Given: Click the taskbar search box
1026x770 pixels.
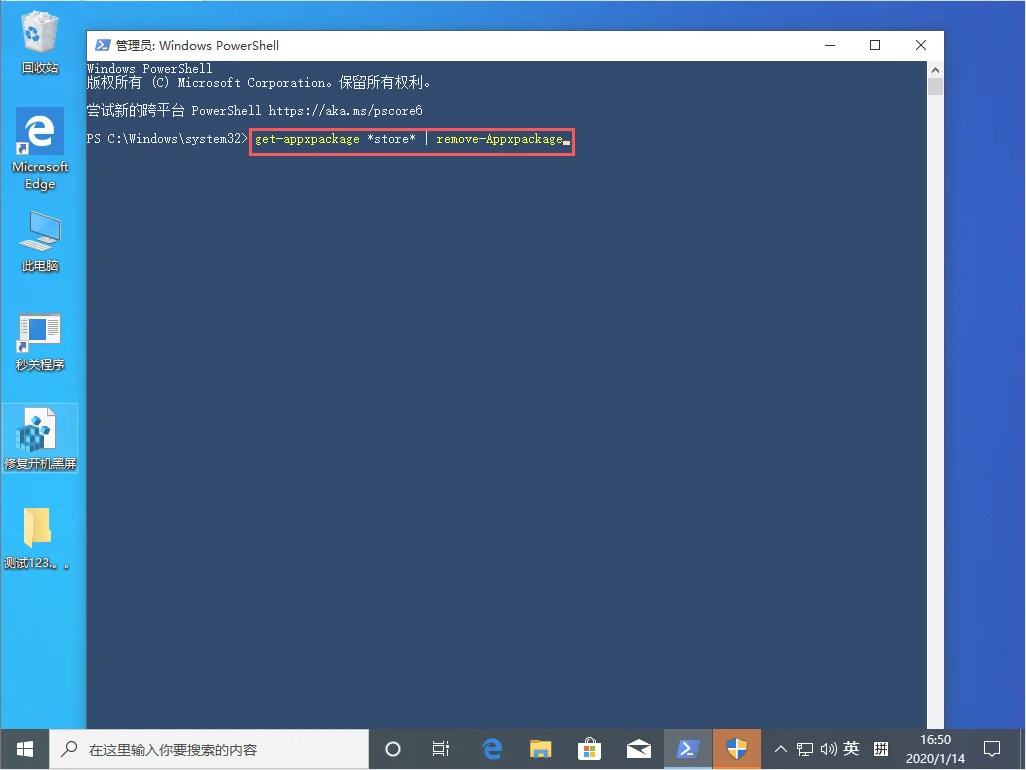Looking at the screenshot, I should pos(209,749).
